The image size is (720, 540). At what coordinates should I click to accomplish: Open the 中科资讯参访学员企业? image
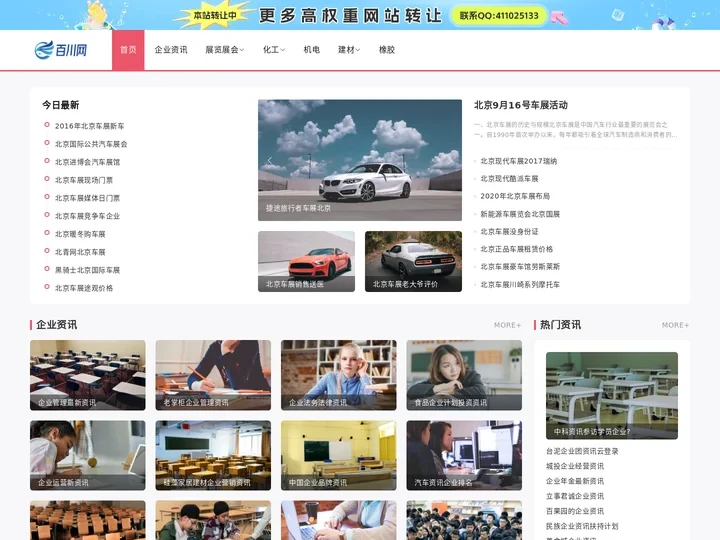point(612,396)
